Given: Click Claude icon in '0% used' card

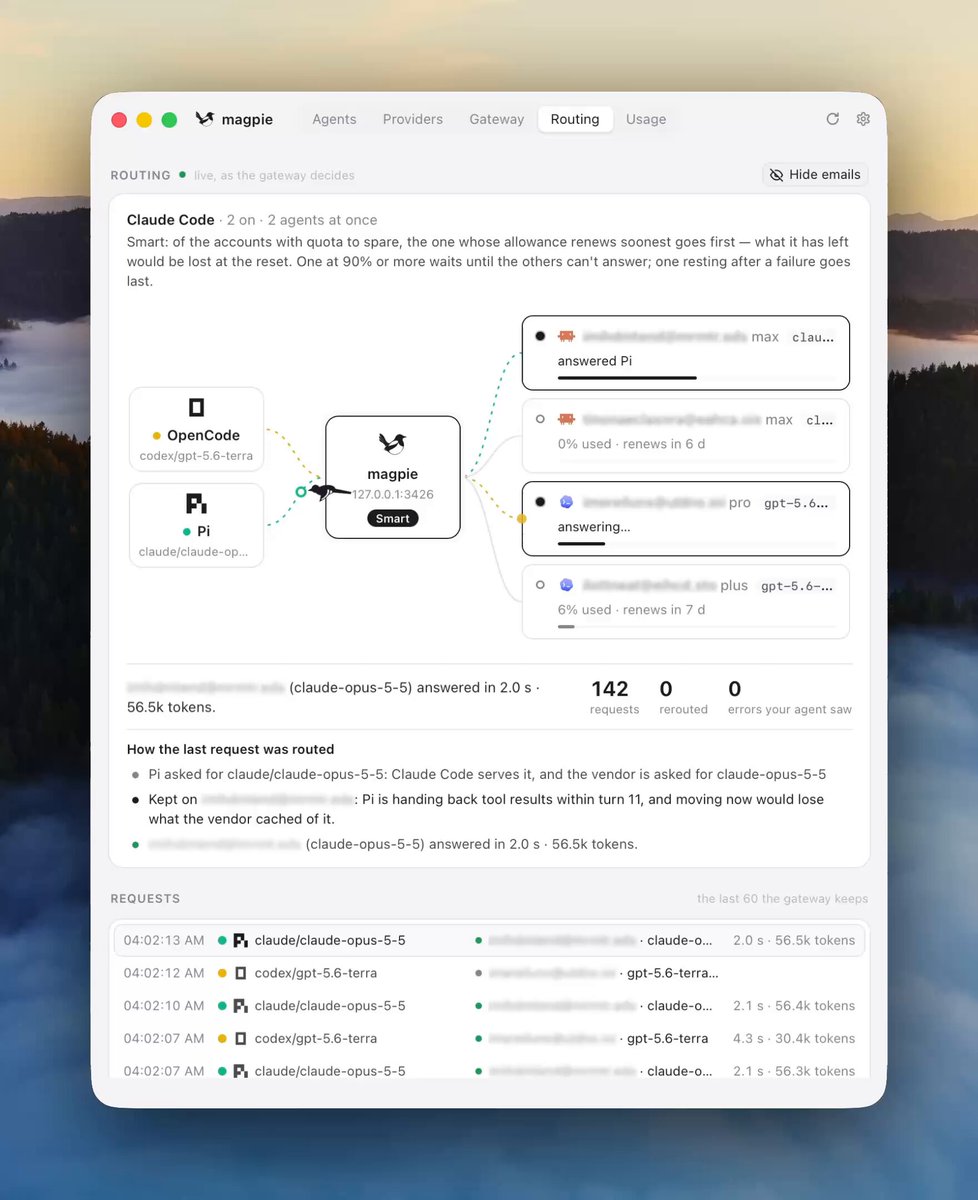Looking at the screenshot, I should pos(567,420).
